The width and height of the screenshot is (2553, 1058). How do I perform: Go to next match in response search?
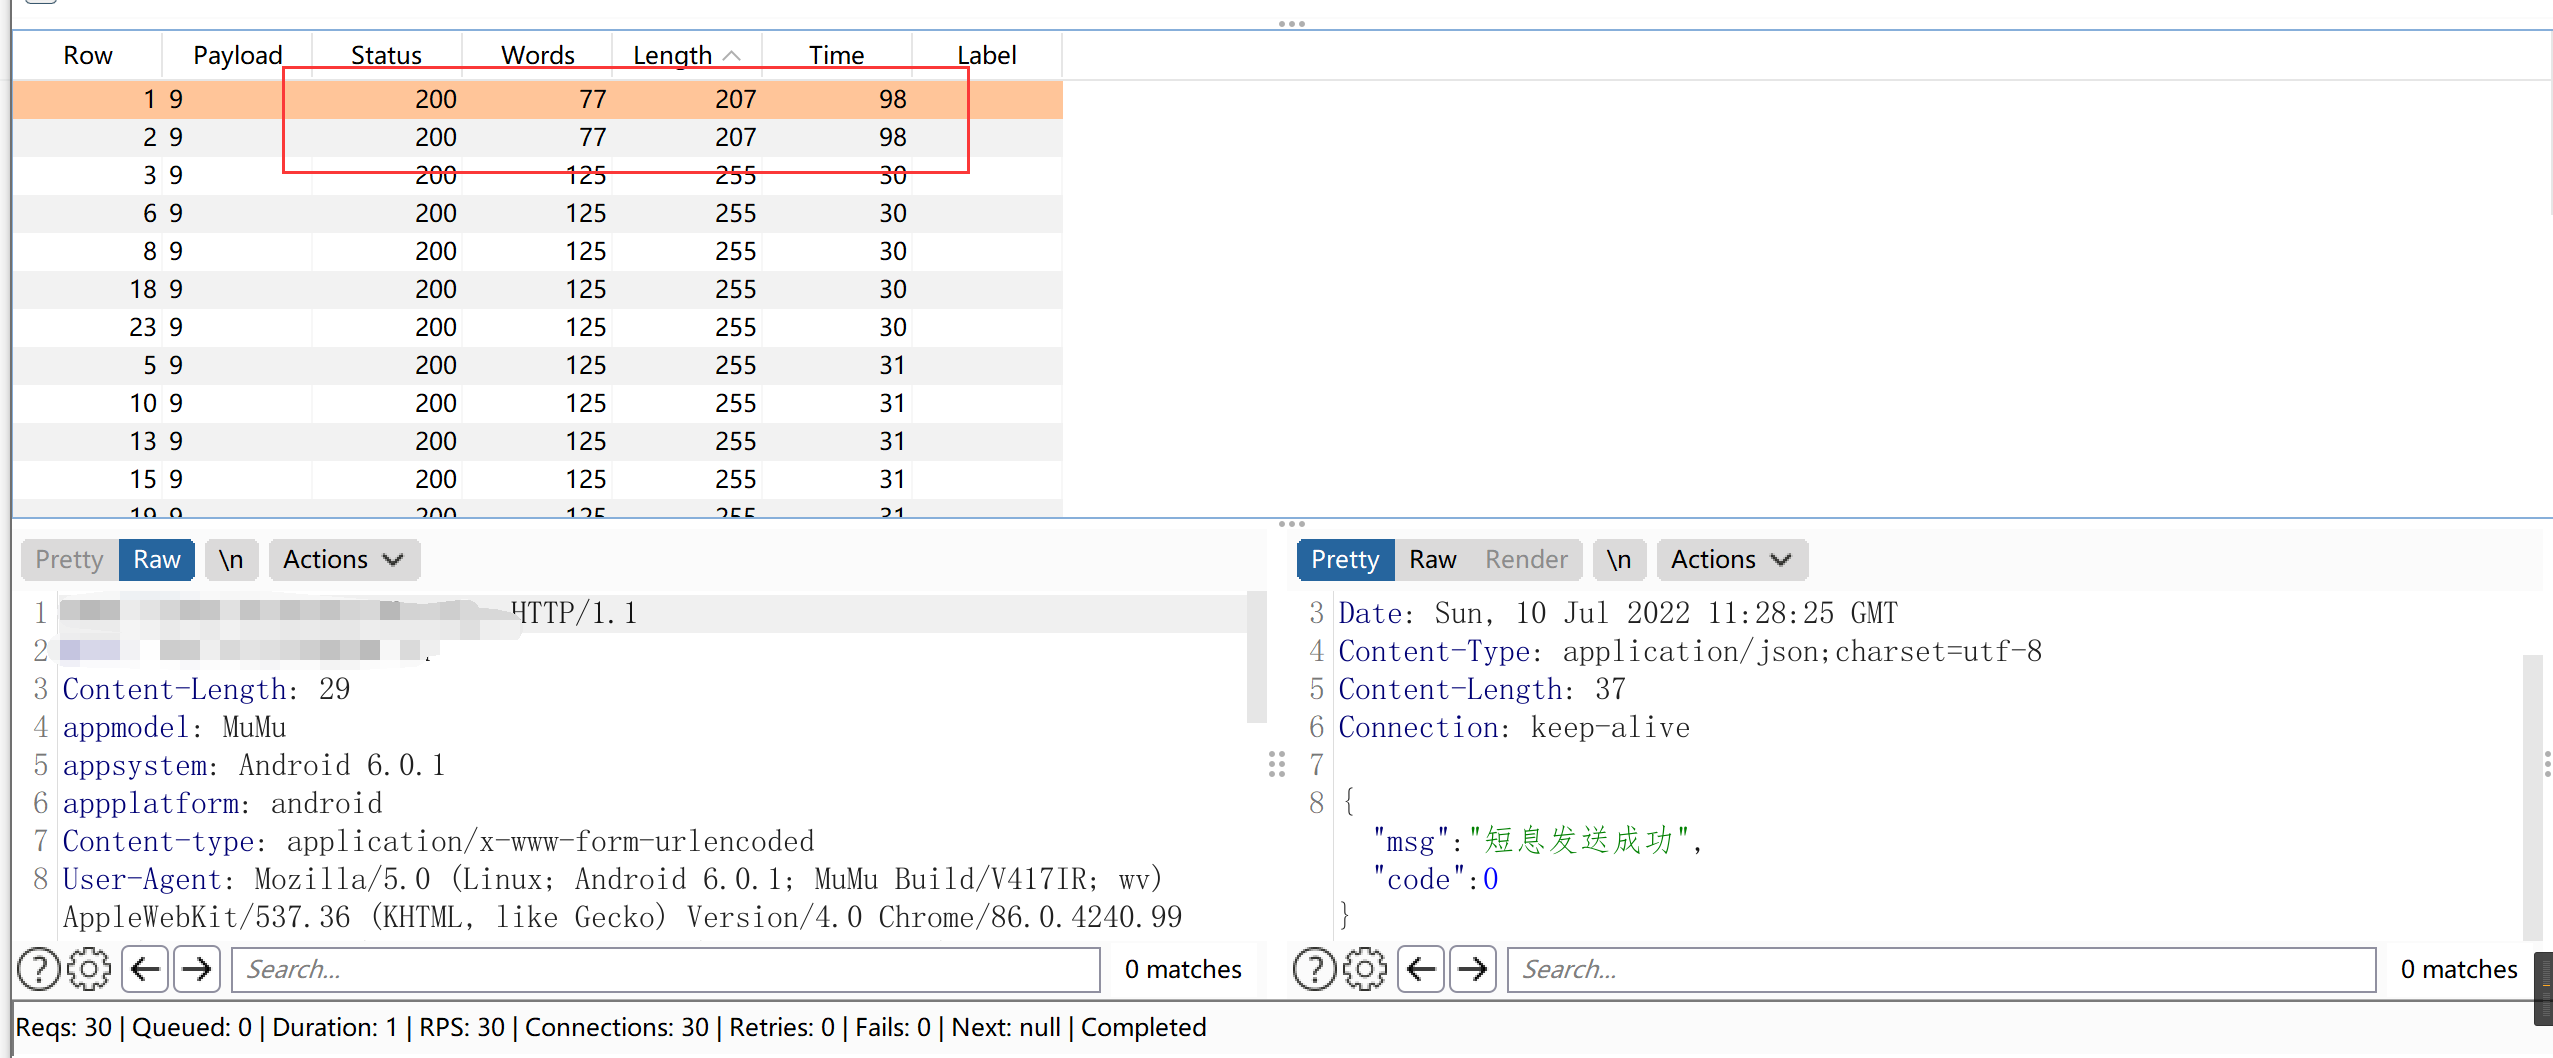[1472, 969]
